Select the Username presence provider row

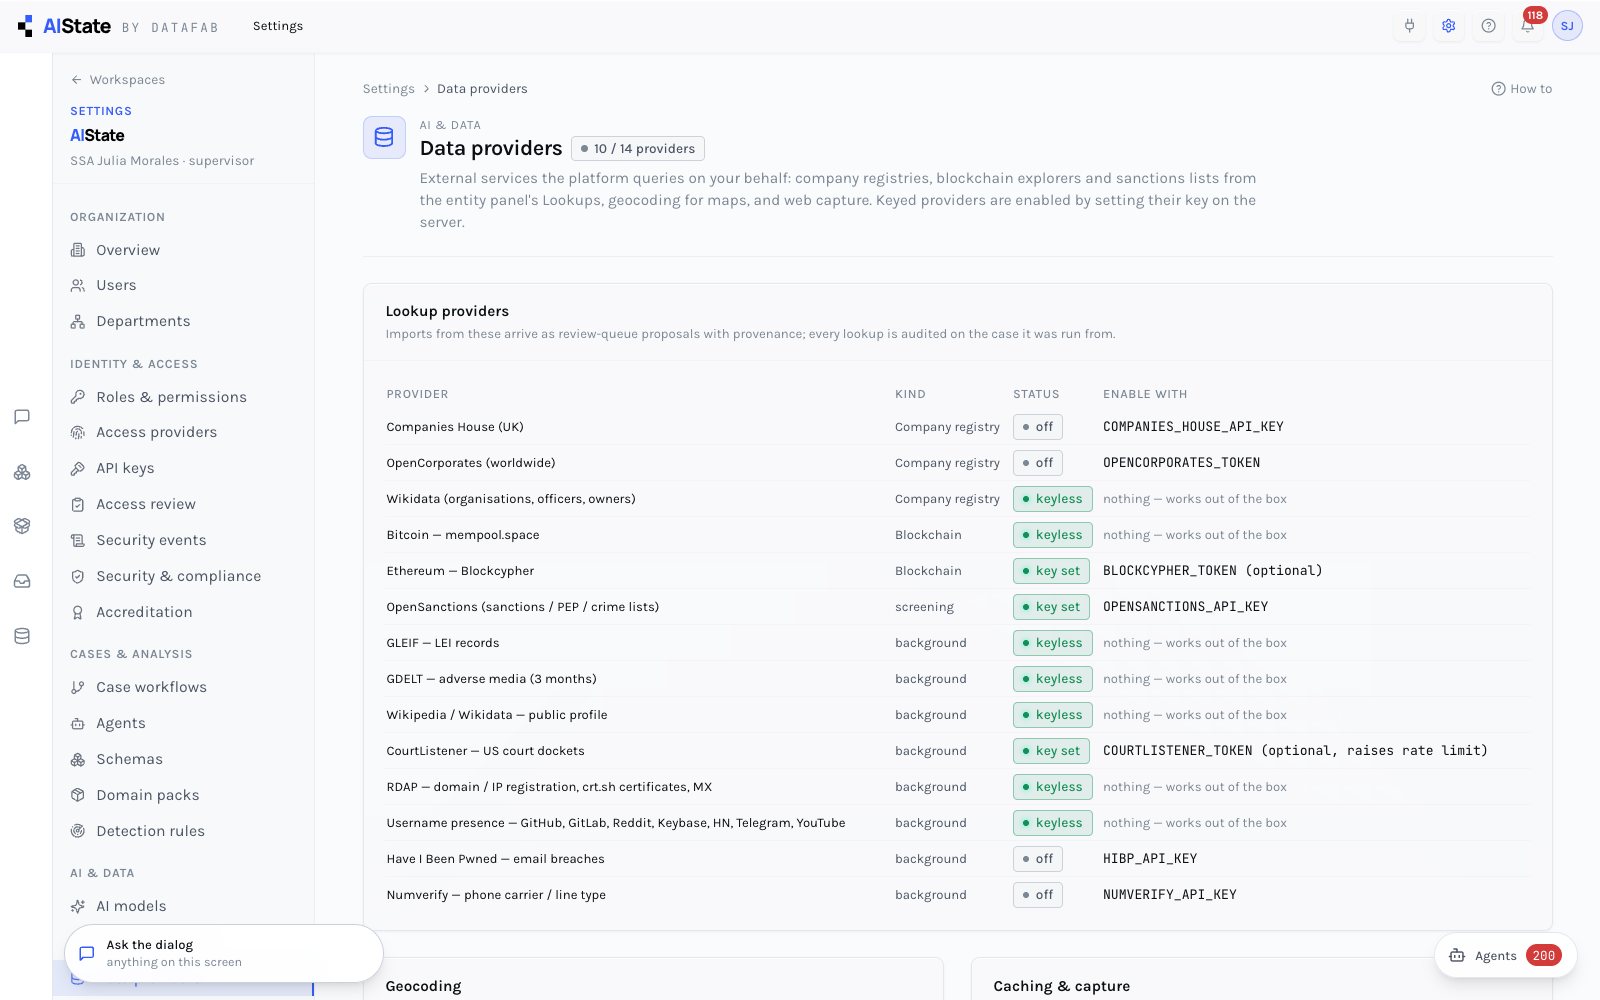(x=958, y=823)
